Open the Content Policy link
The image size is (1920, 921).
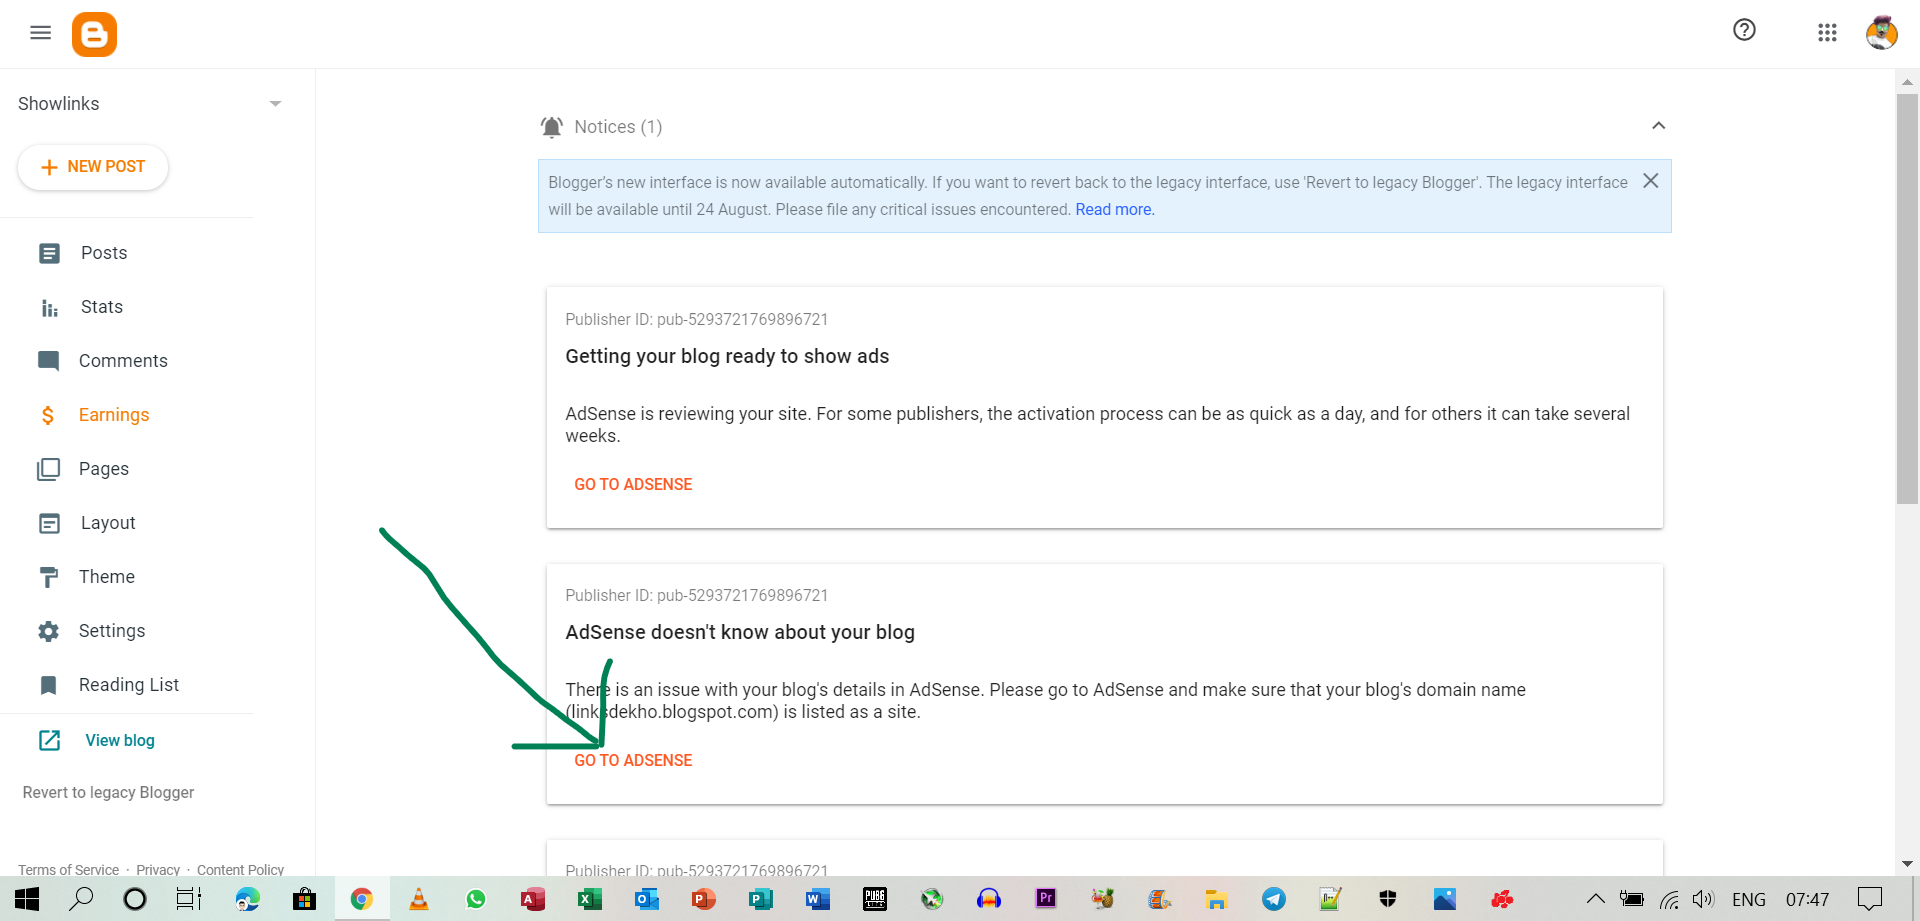coord(240,870)
